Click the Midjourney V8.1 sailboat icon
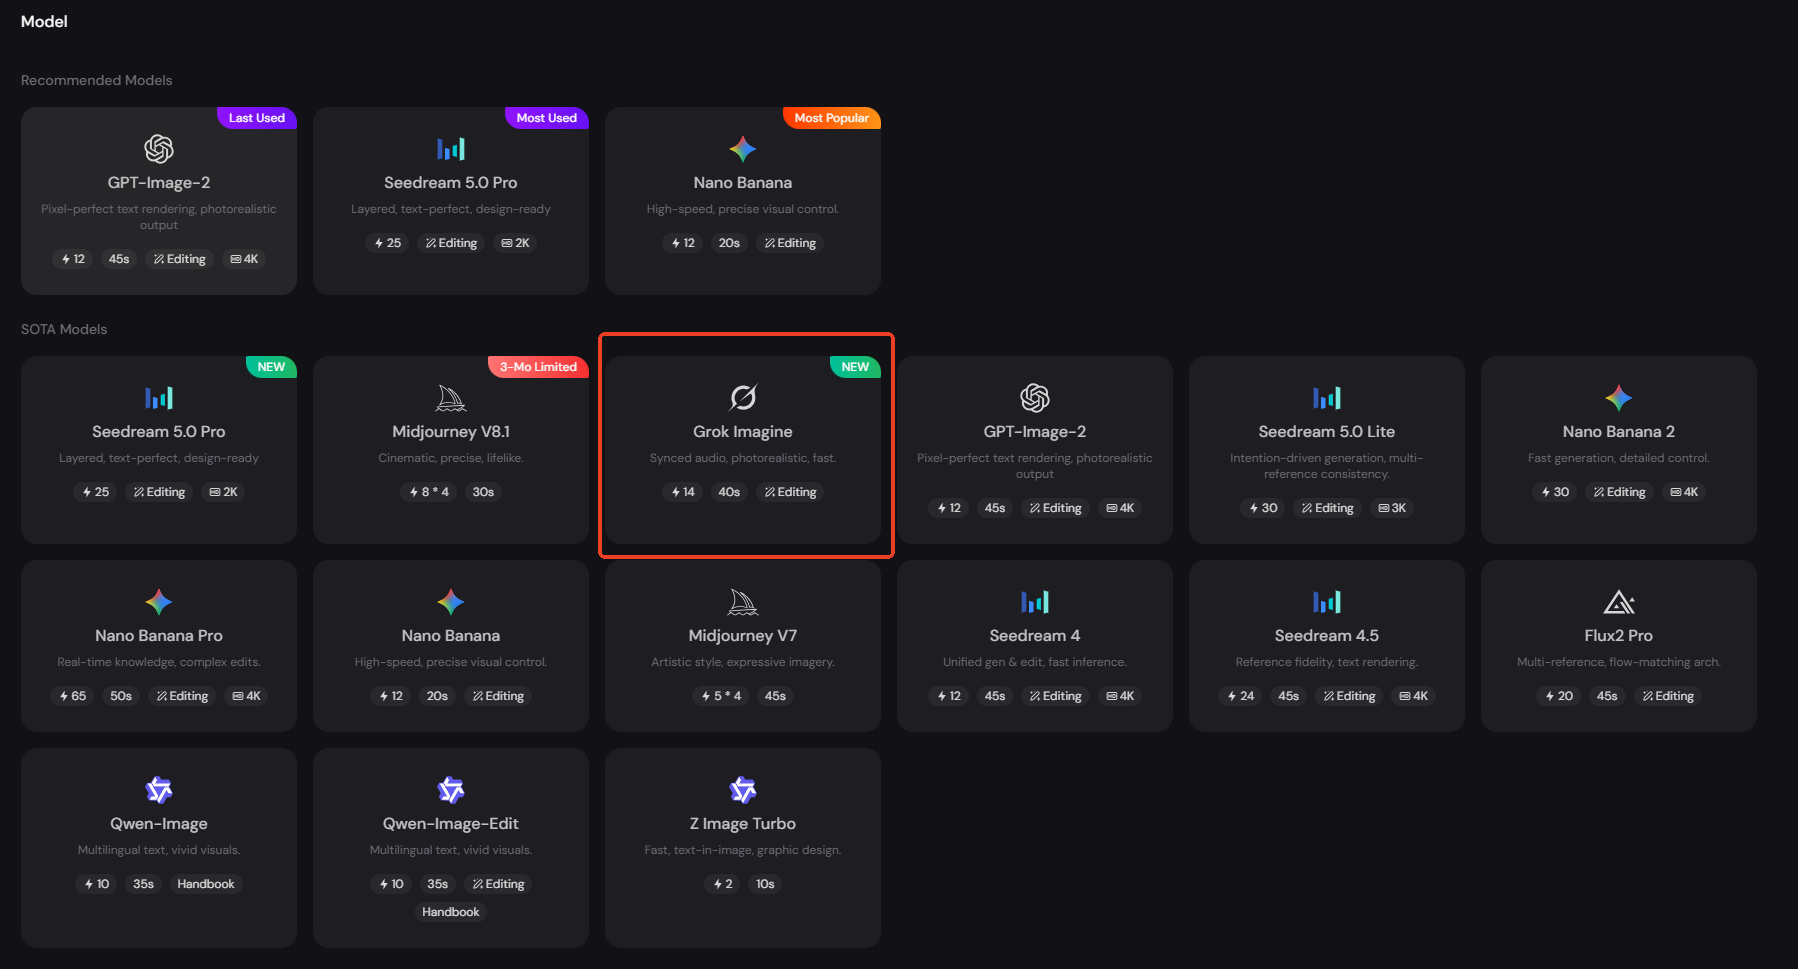Screen dimensions: 1798x969 pos(451,398)
